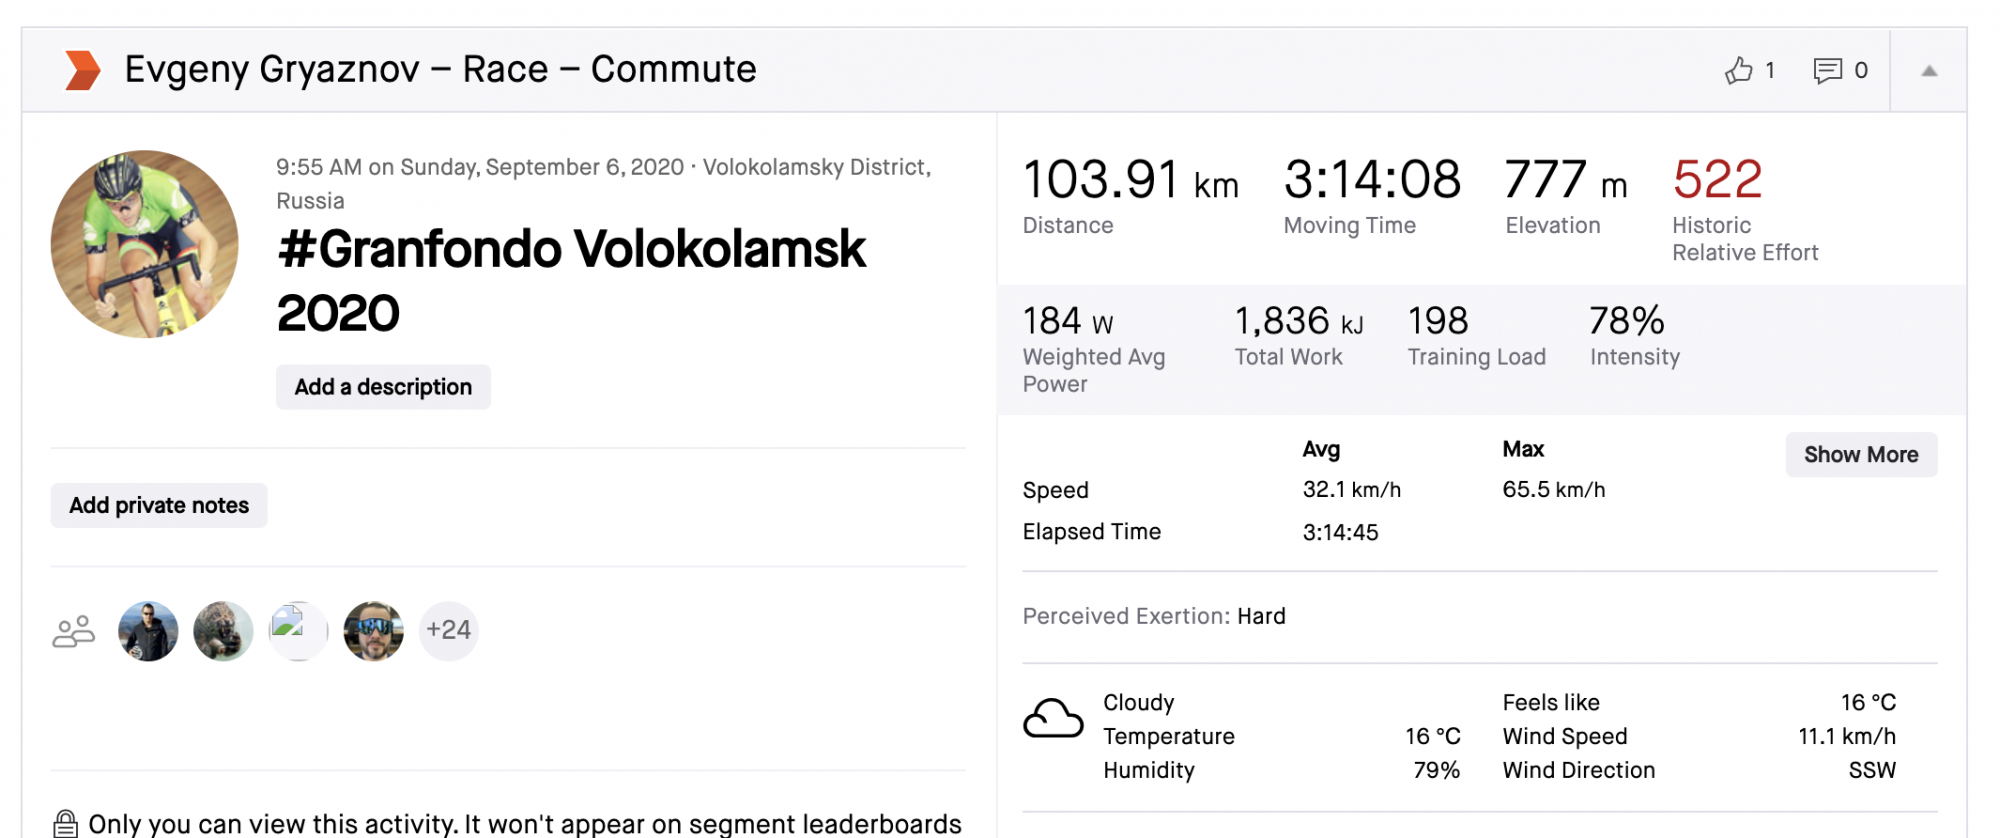Click the Perceived Exertion Hard value
Screen dimensions: 2000x838
1261,616
